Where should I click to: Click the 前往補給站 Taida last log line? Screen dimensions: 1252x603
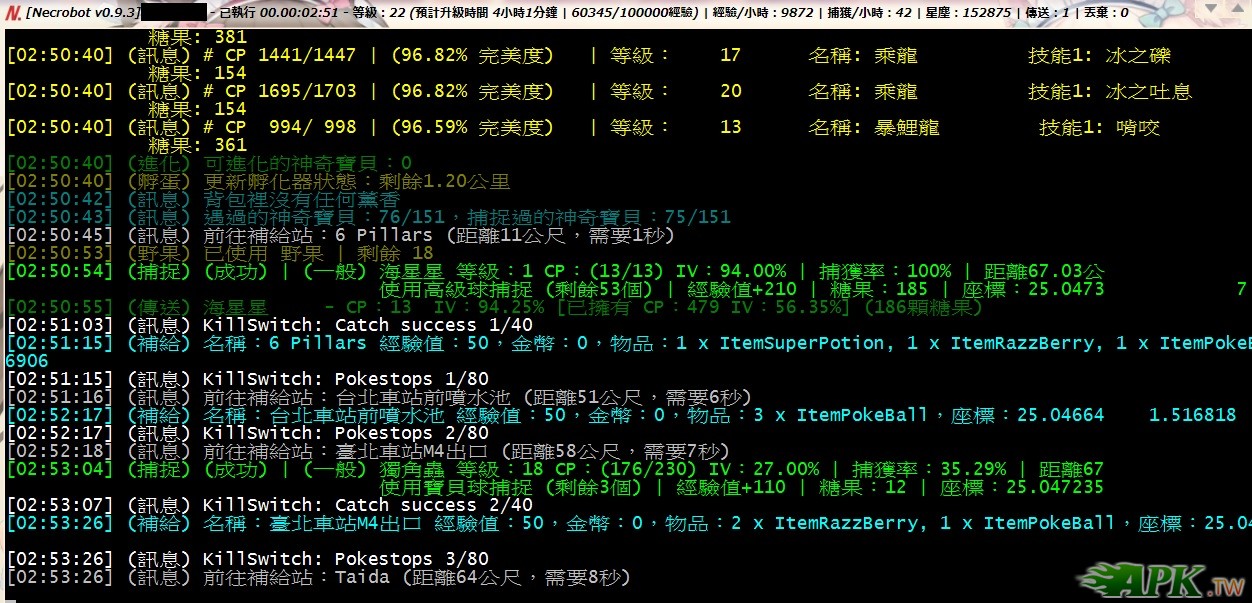pyautogui.click(x=318, y=578)
